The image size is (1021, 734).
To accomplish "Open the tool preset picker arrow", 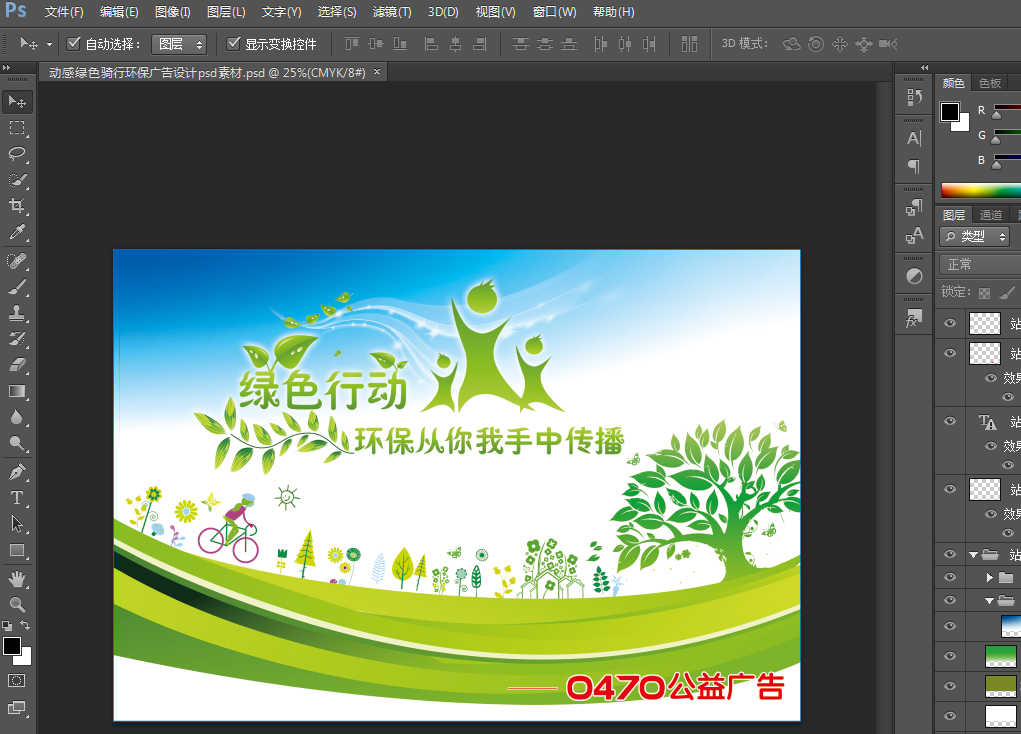I will click(x=49, y=44).
